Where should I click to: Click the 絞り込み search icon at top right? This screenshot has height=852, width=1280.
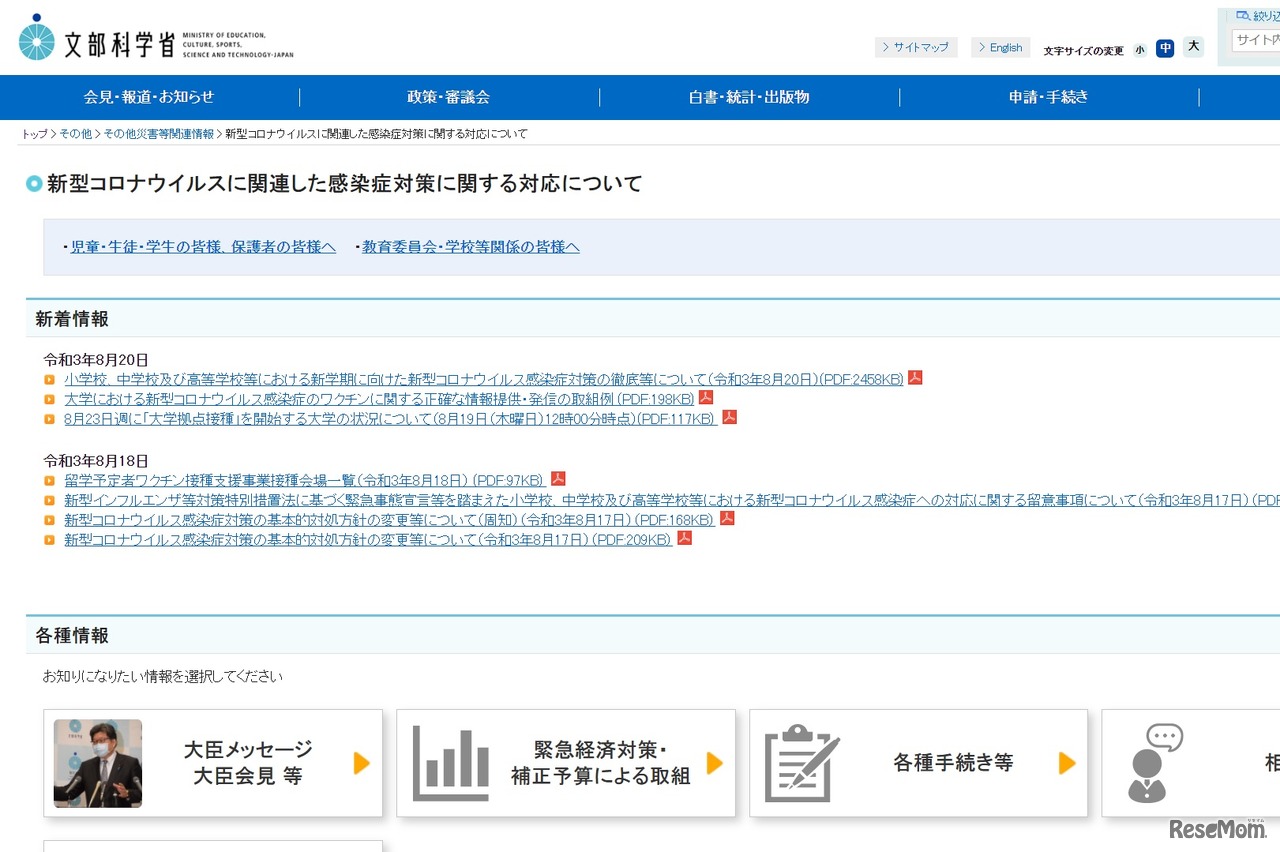(1240, 14)
